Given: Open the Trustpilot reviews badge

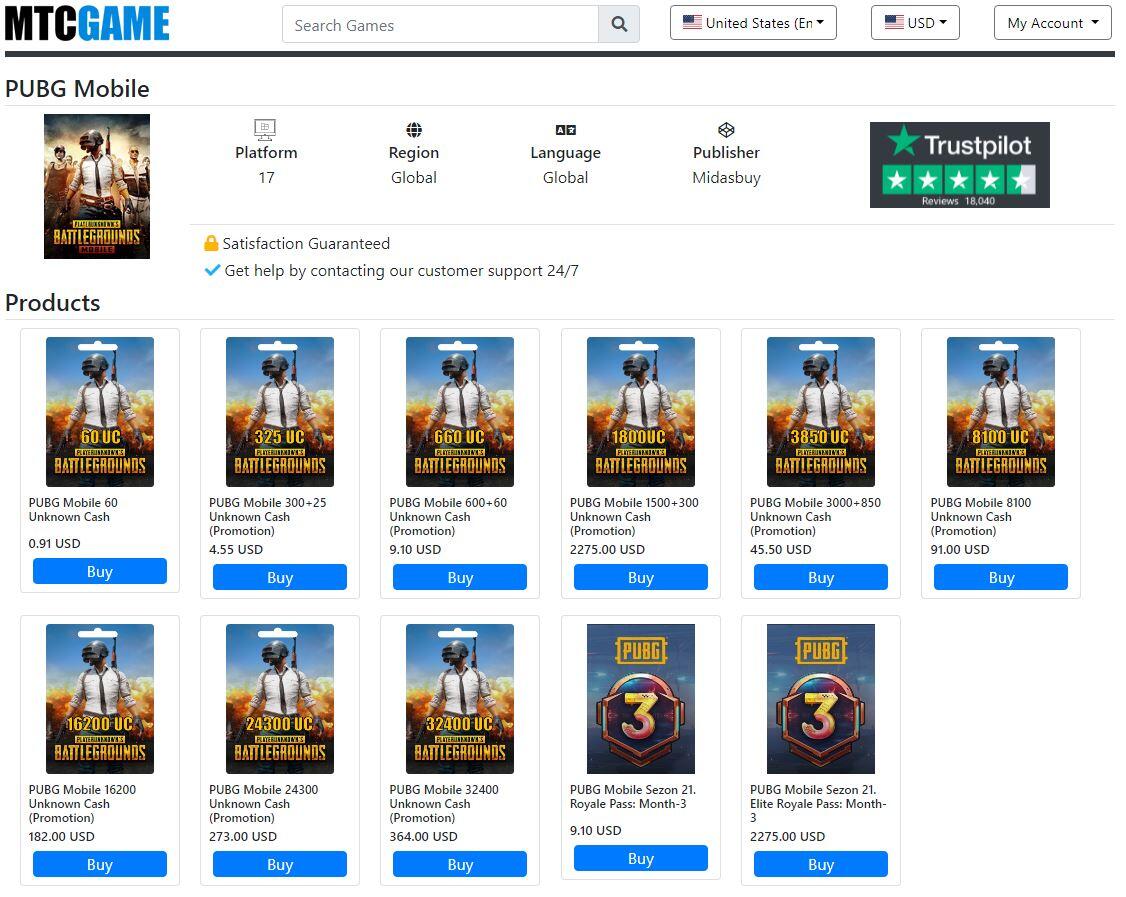Looking at the screenshot, I should coord(959,165).
